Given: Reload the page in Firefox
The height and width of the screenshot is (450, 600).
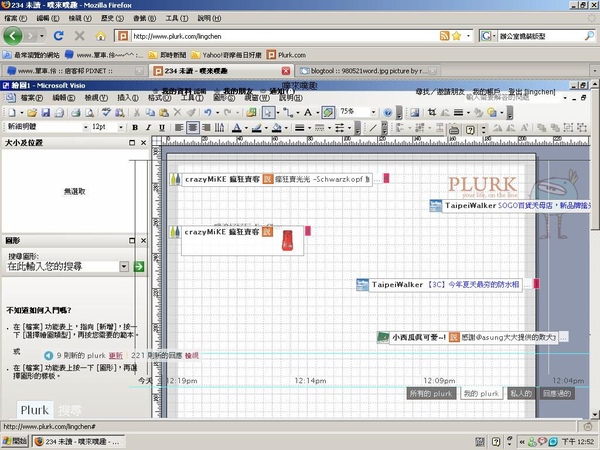Looking at the screenshot, I should click(x=59, y=36).
